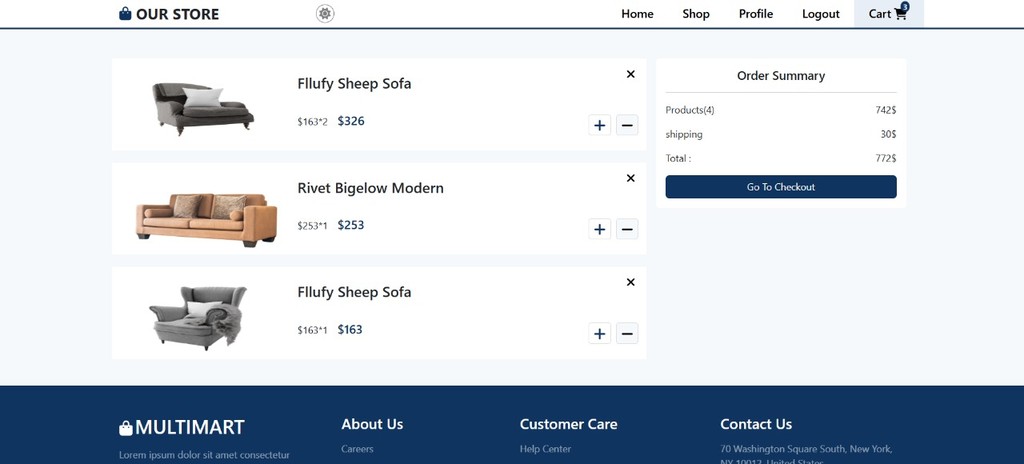This screenshot has width=1024, height=464.
Task: Reduce quantity of last Fllufy Sheep Sofa
Action: (x=627, y=333)
